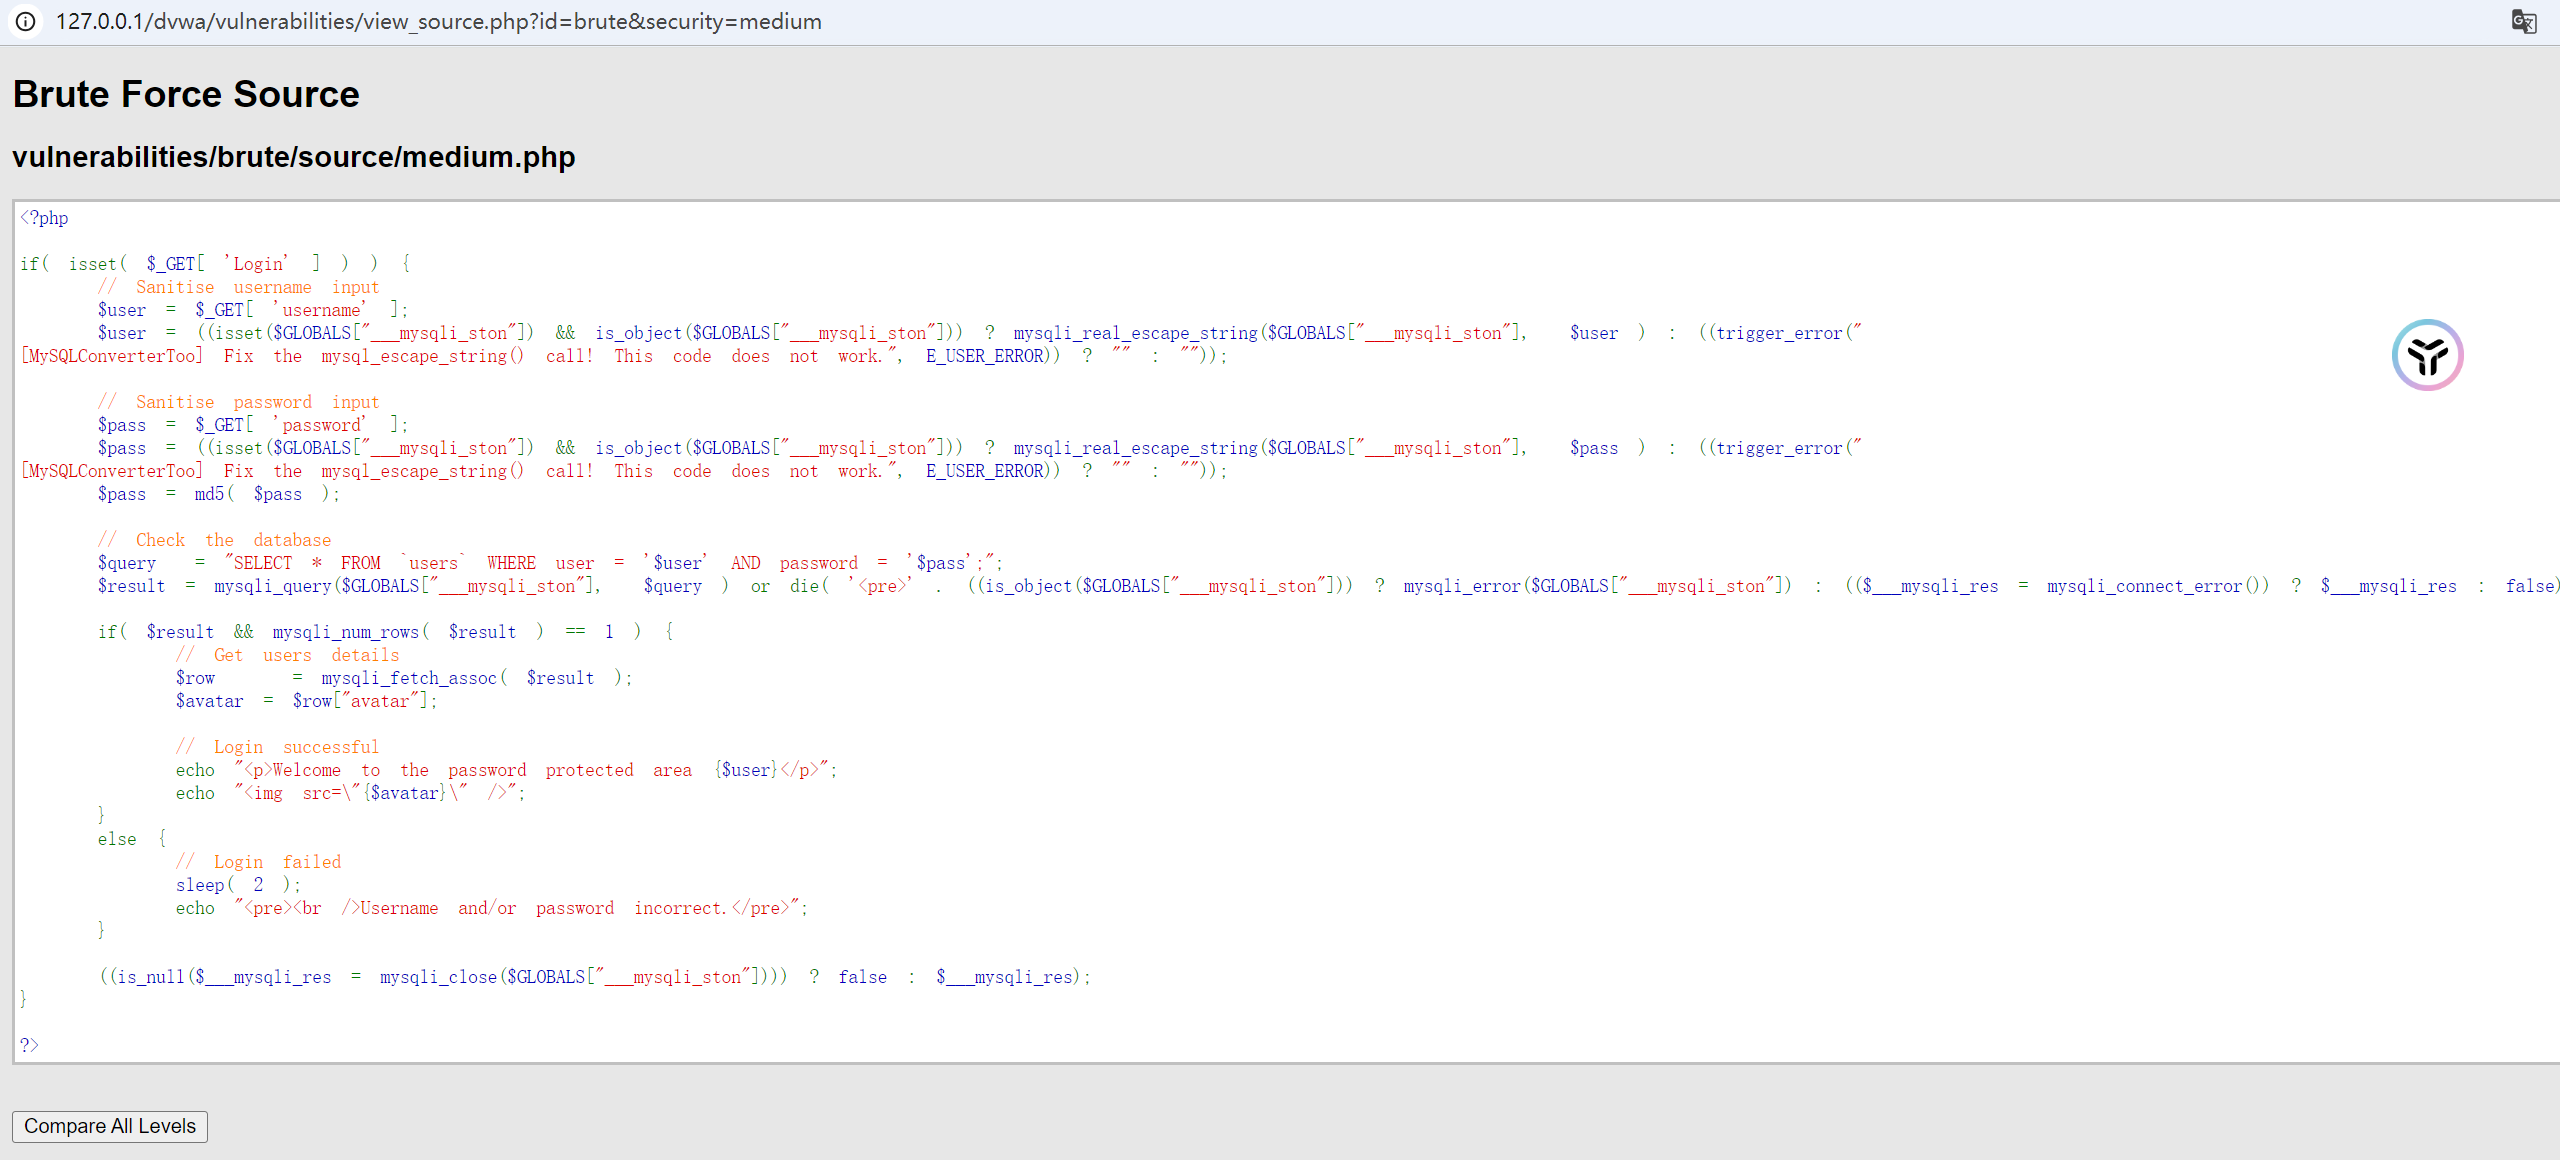Click the vulnerabilities/brute/source/medium.php file path heading
Screen dimensions: 2560x1160
(x=293, y=157)
